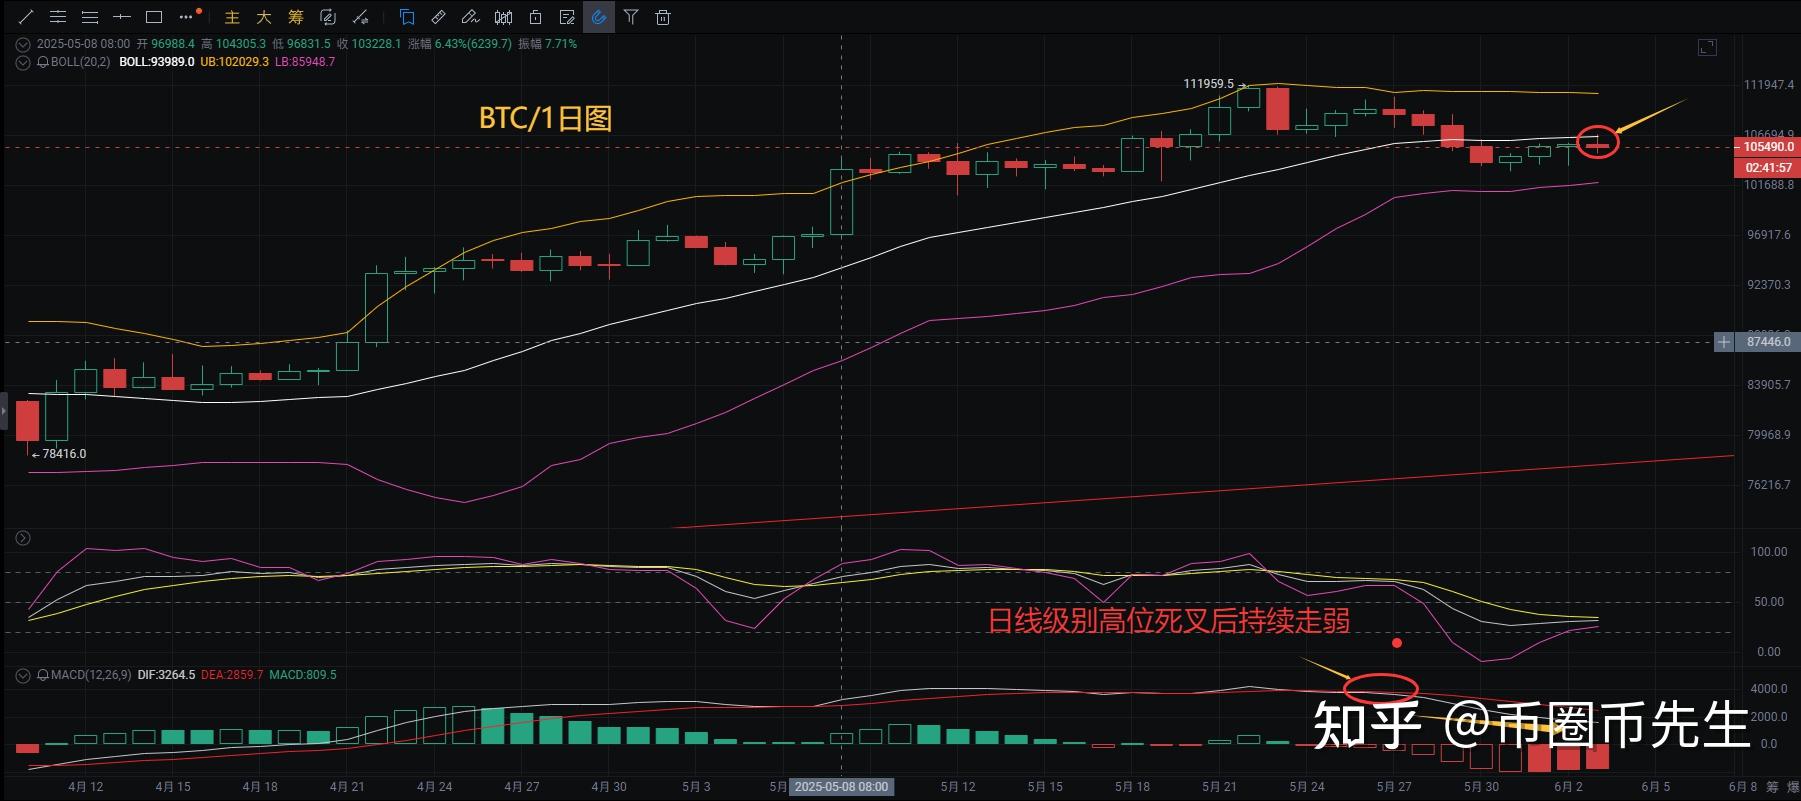1801x801 pixels.
Task: Click the fullscreen expand chart icon
Action: click(1708, 47)
